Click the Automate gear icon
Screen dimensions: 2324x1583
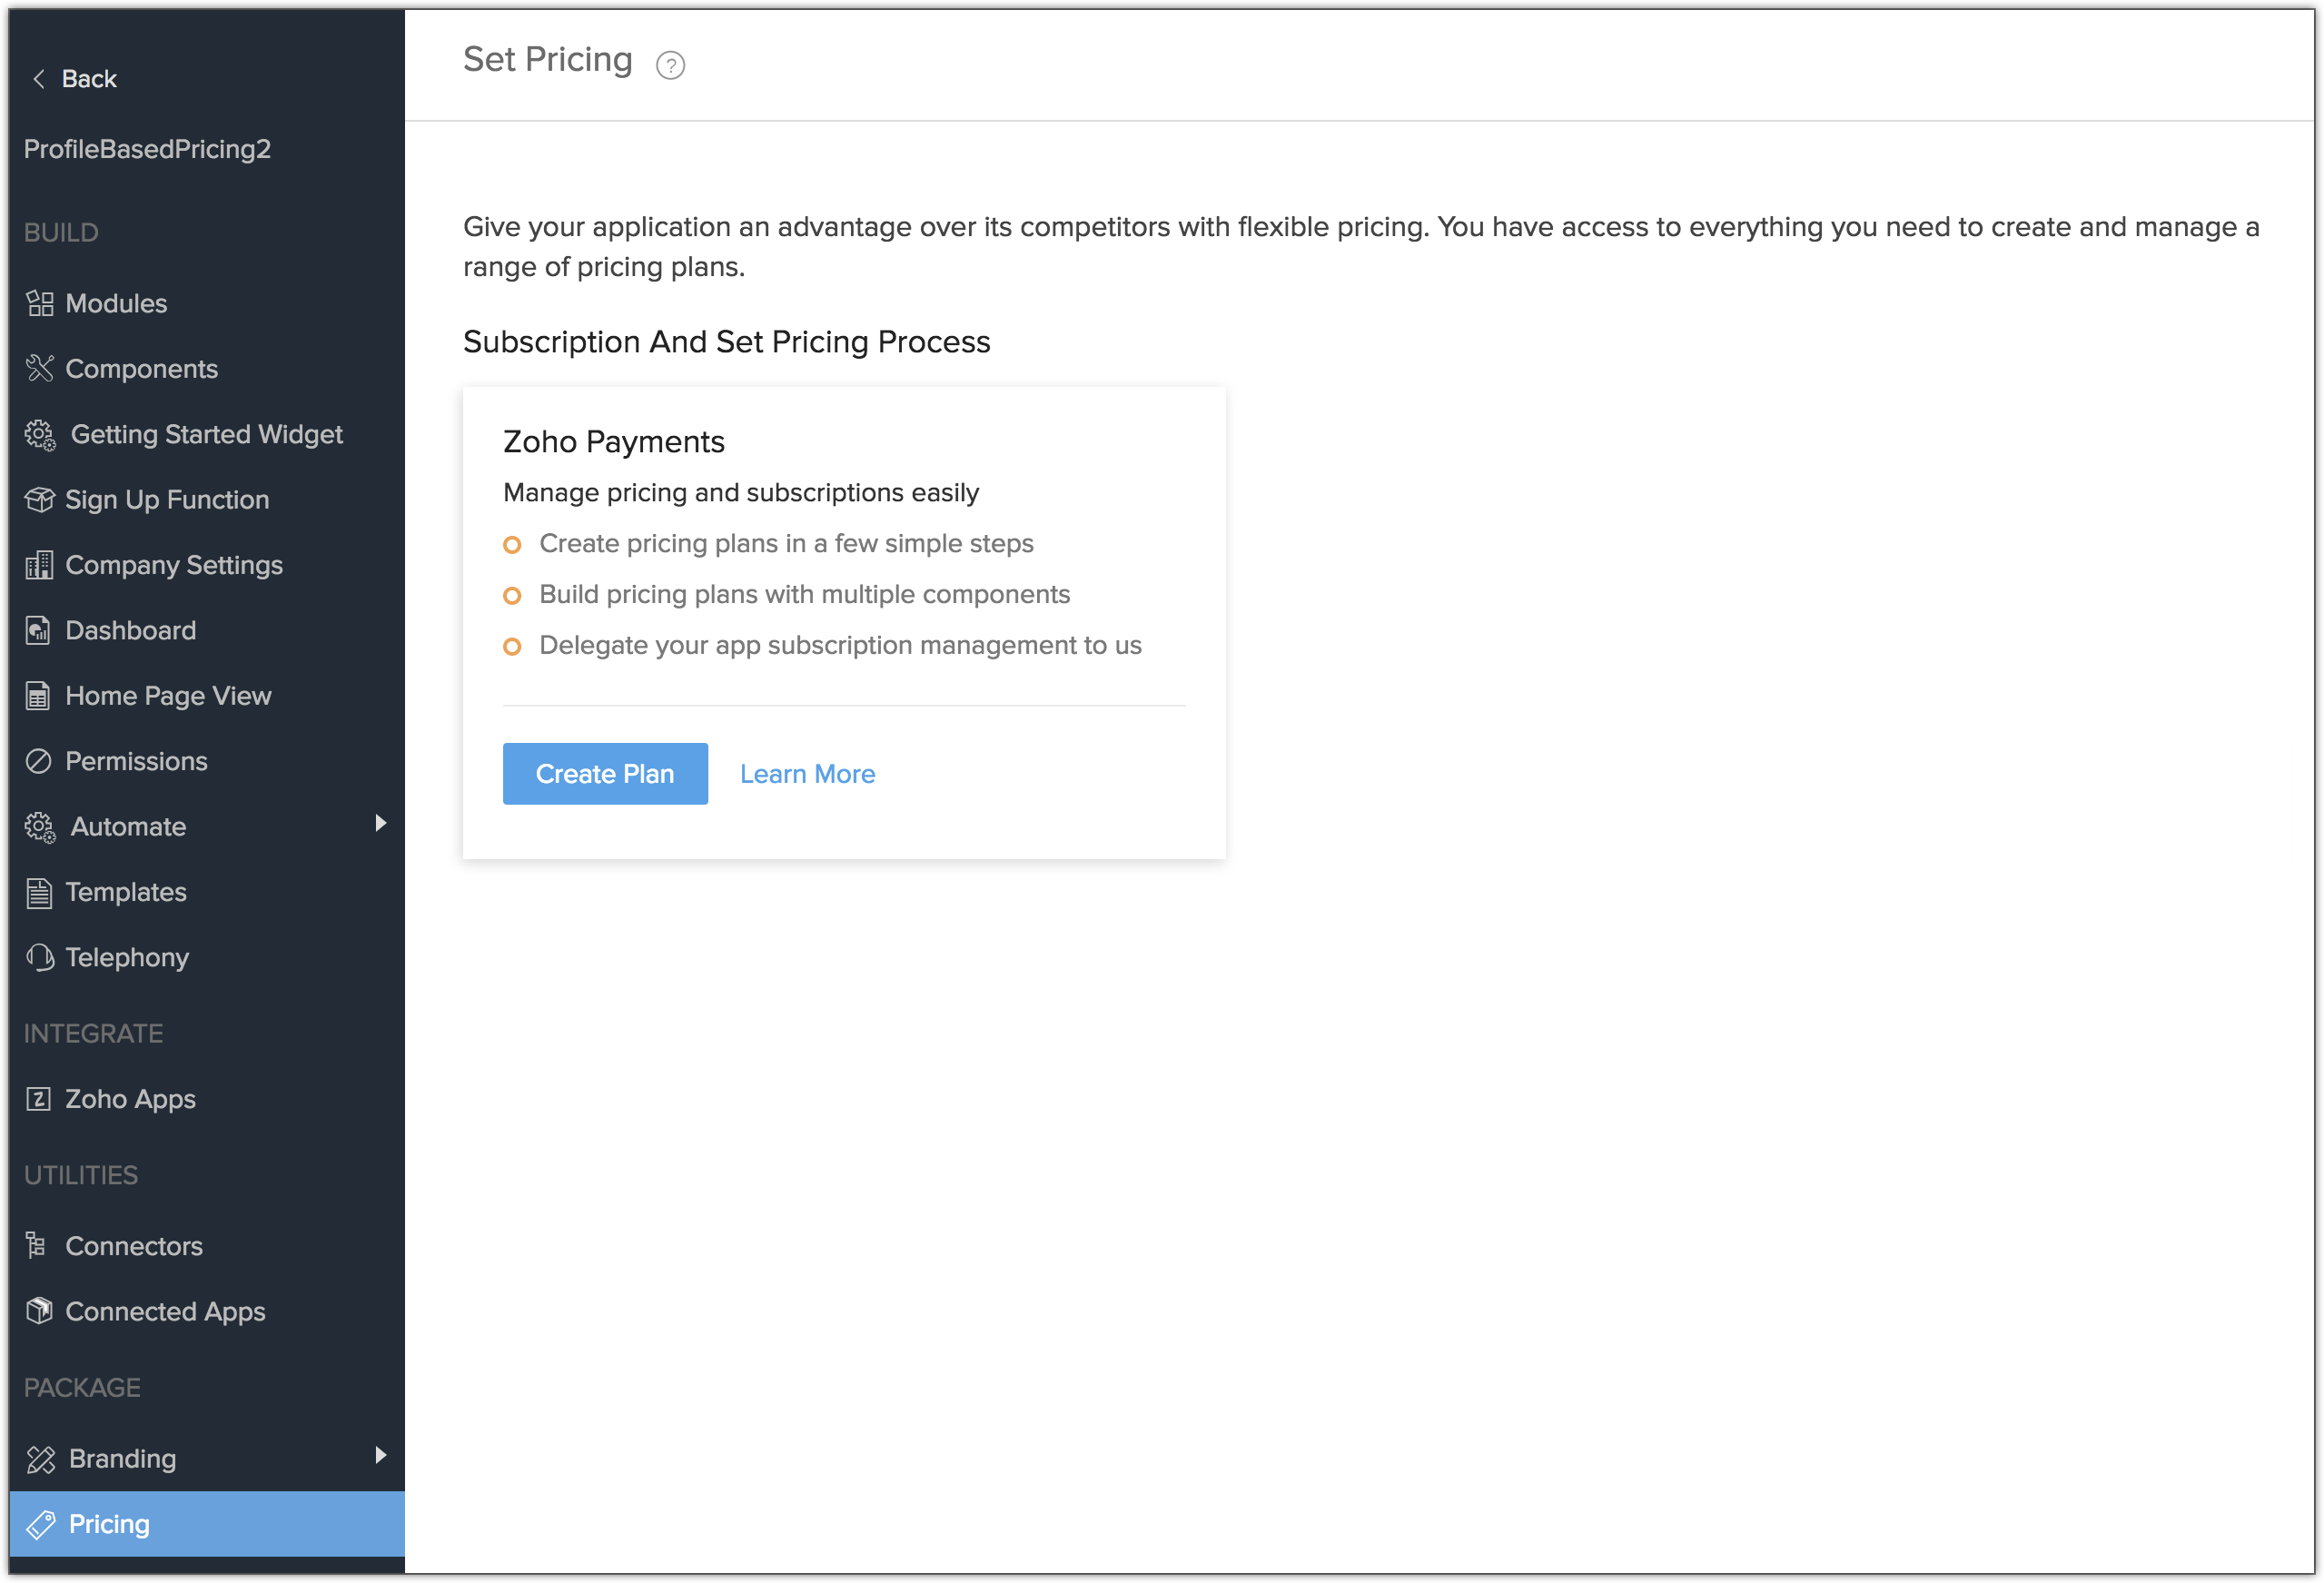click(41, 827)
